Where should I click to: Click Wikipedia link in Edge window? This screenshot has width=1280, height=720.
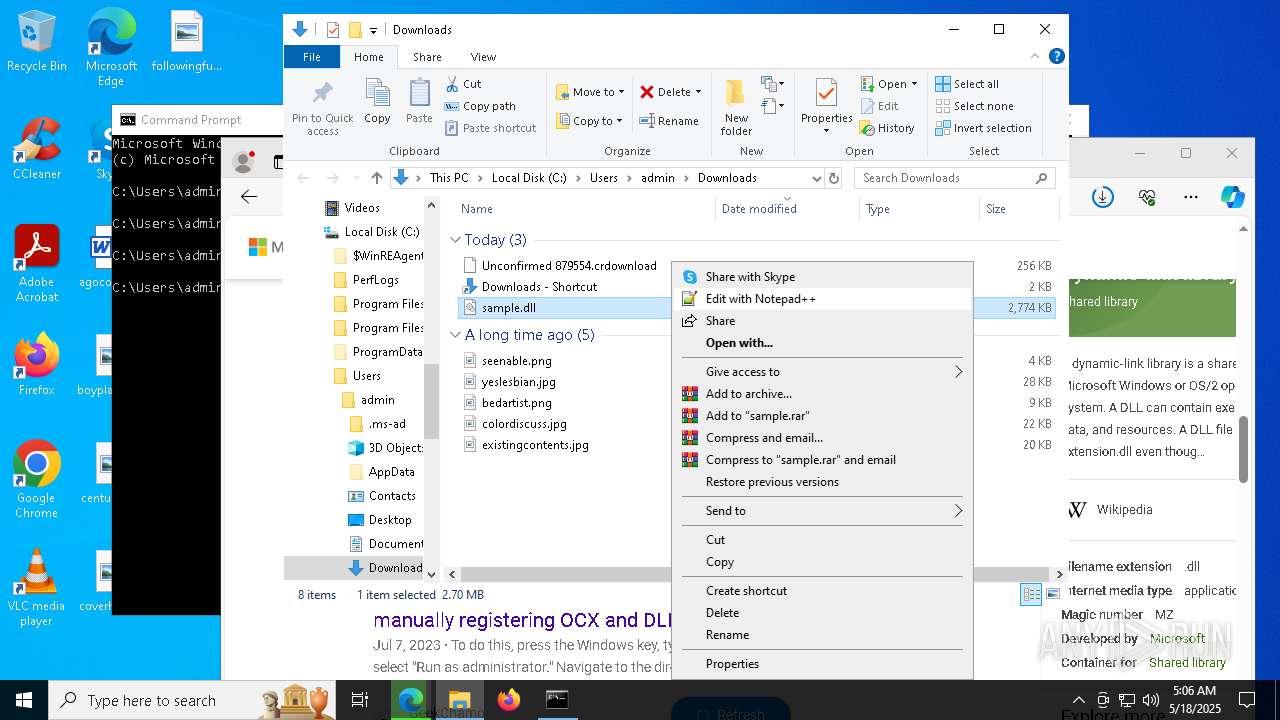pyautogui.click(x=1124, y=510)
